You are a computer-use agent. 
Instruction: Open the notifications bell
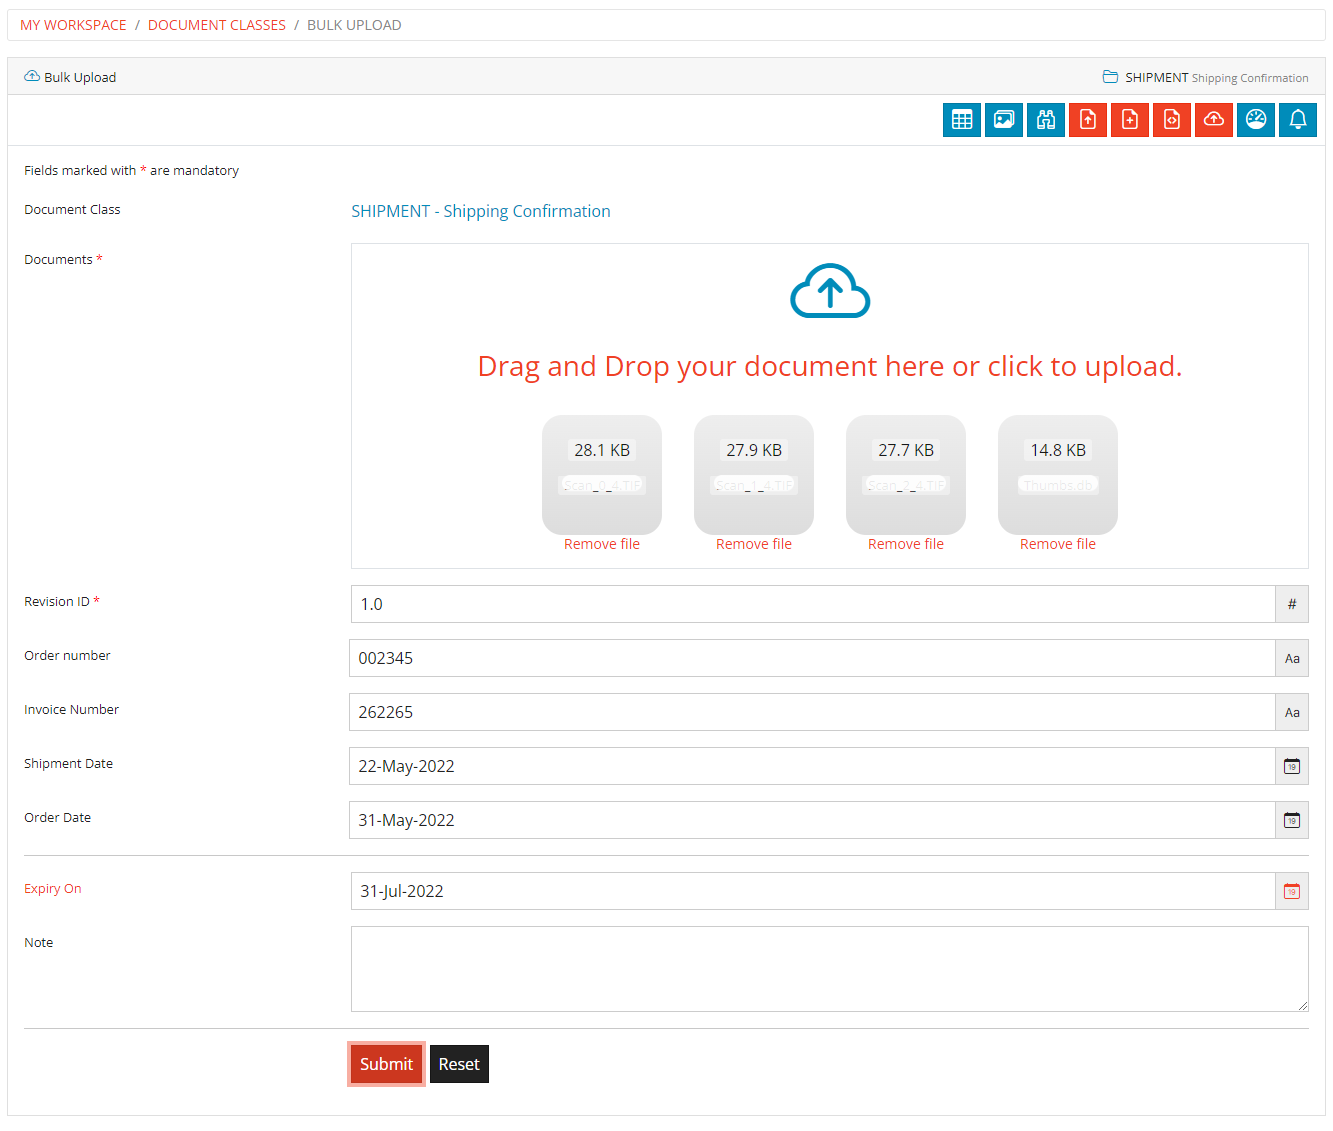pyautogui.click(x=1297, y=119)
